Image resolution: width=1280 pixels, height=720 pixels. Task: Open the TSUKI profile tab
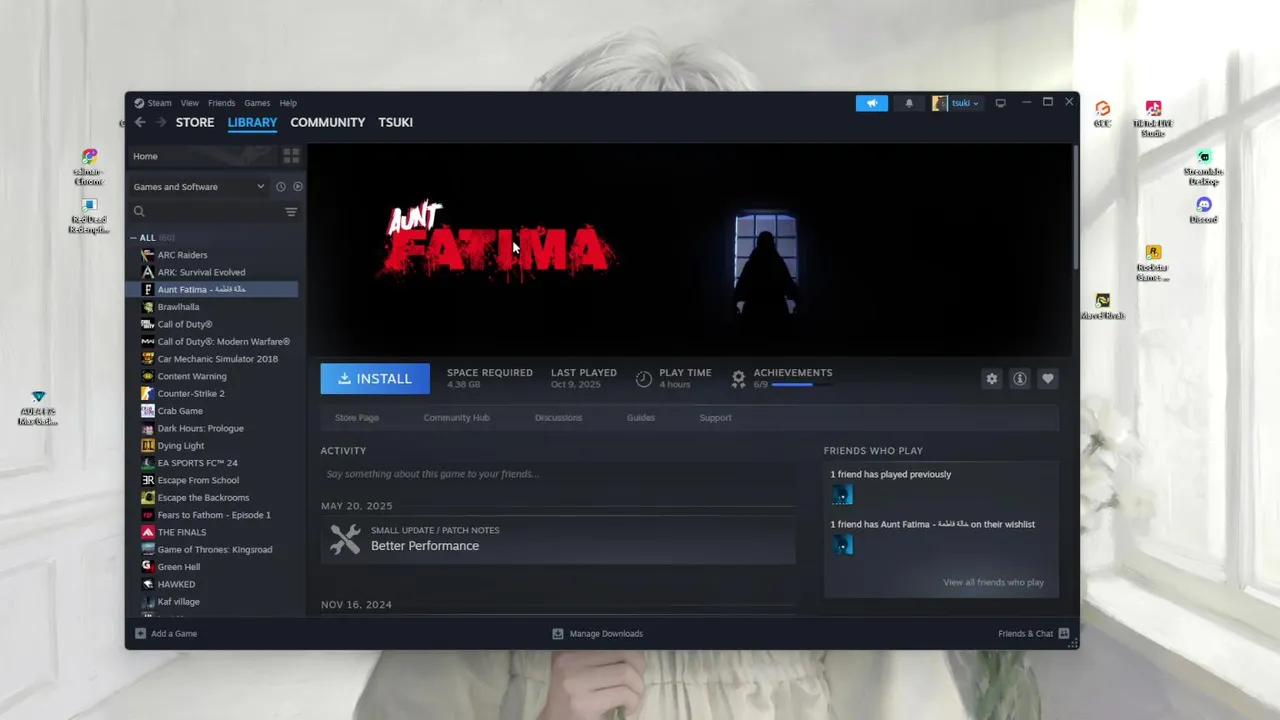pos(396,122)
